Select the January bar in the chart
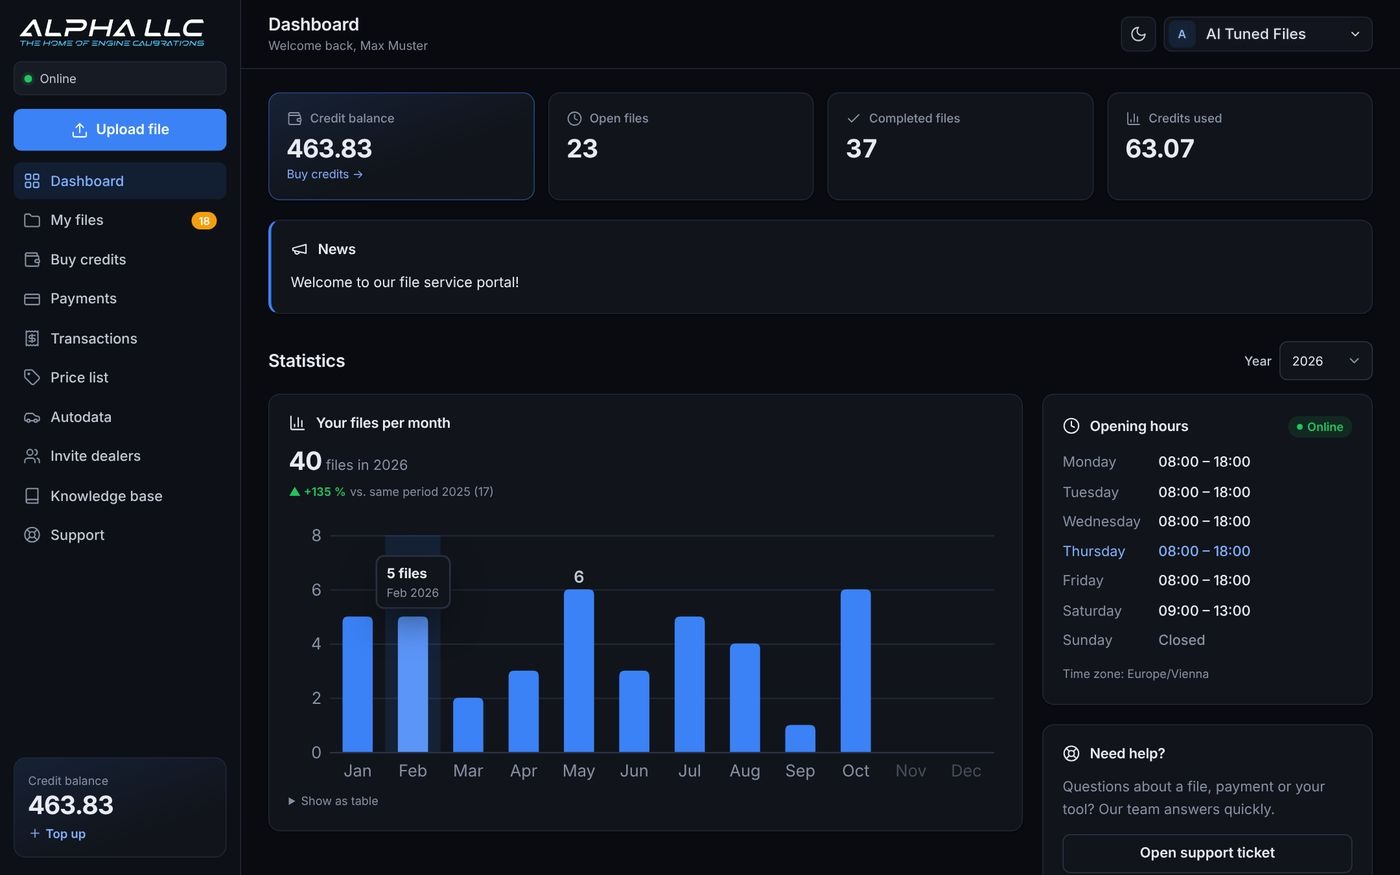The width and height of the screenshot is (1400, 875). (358, 685)
